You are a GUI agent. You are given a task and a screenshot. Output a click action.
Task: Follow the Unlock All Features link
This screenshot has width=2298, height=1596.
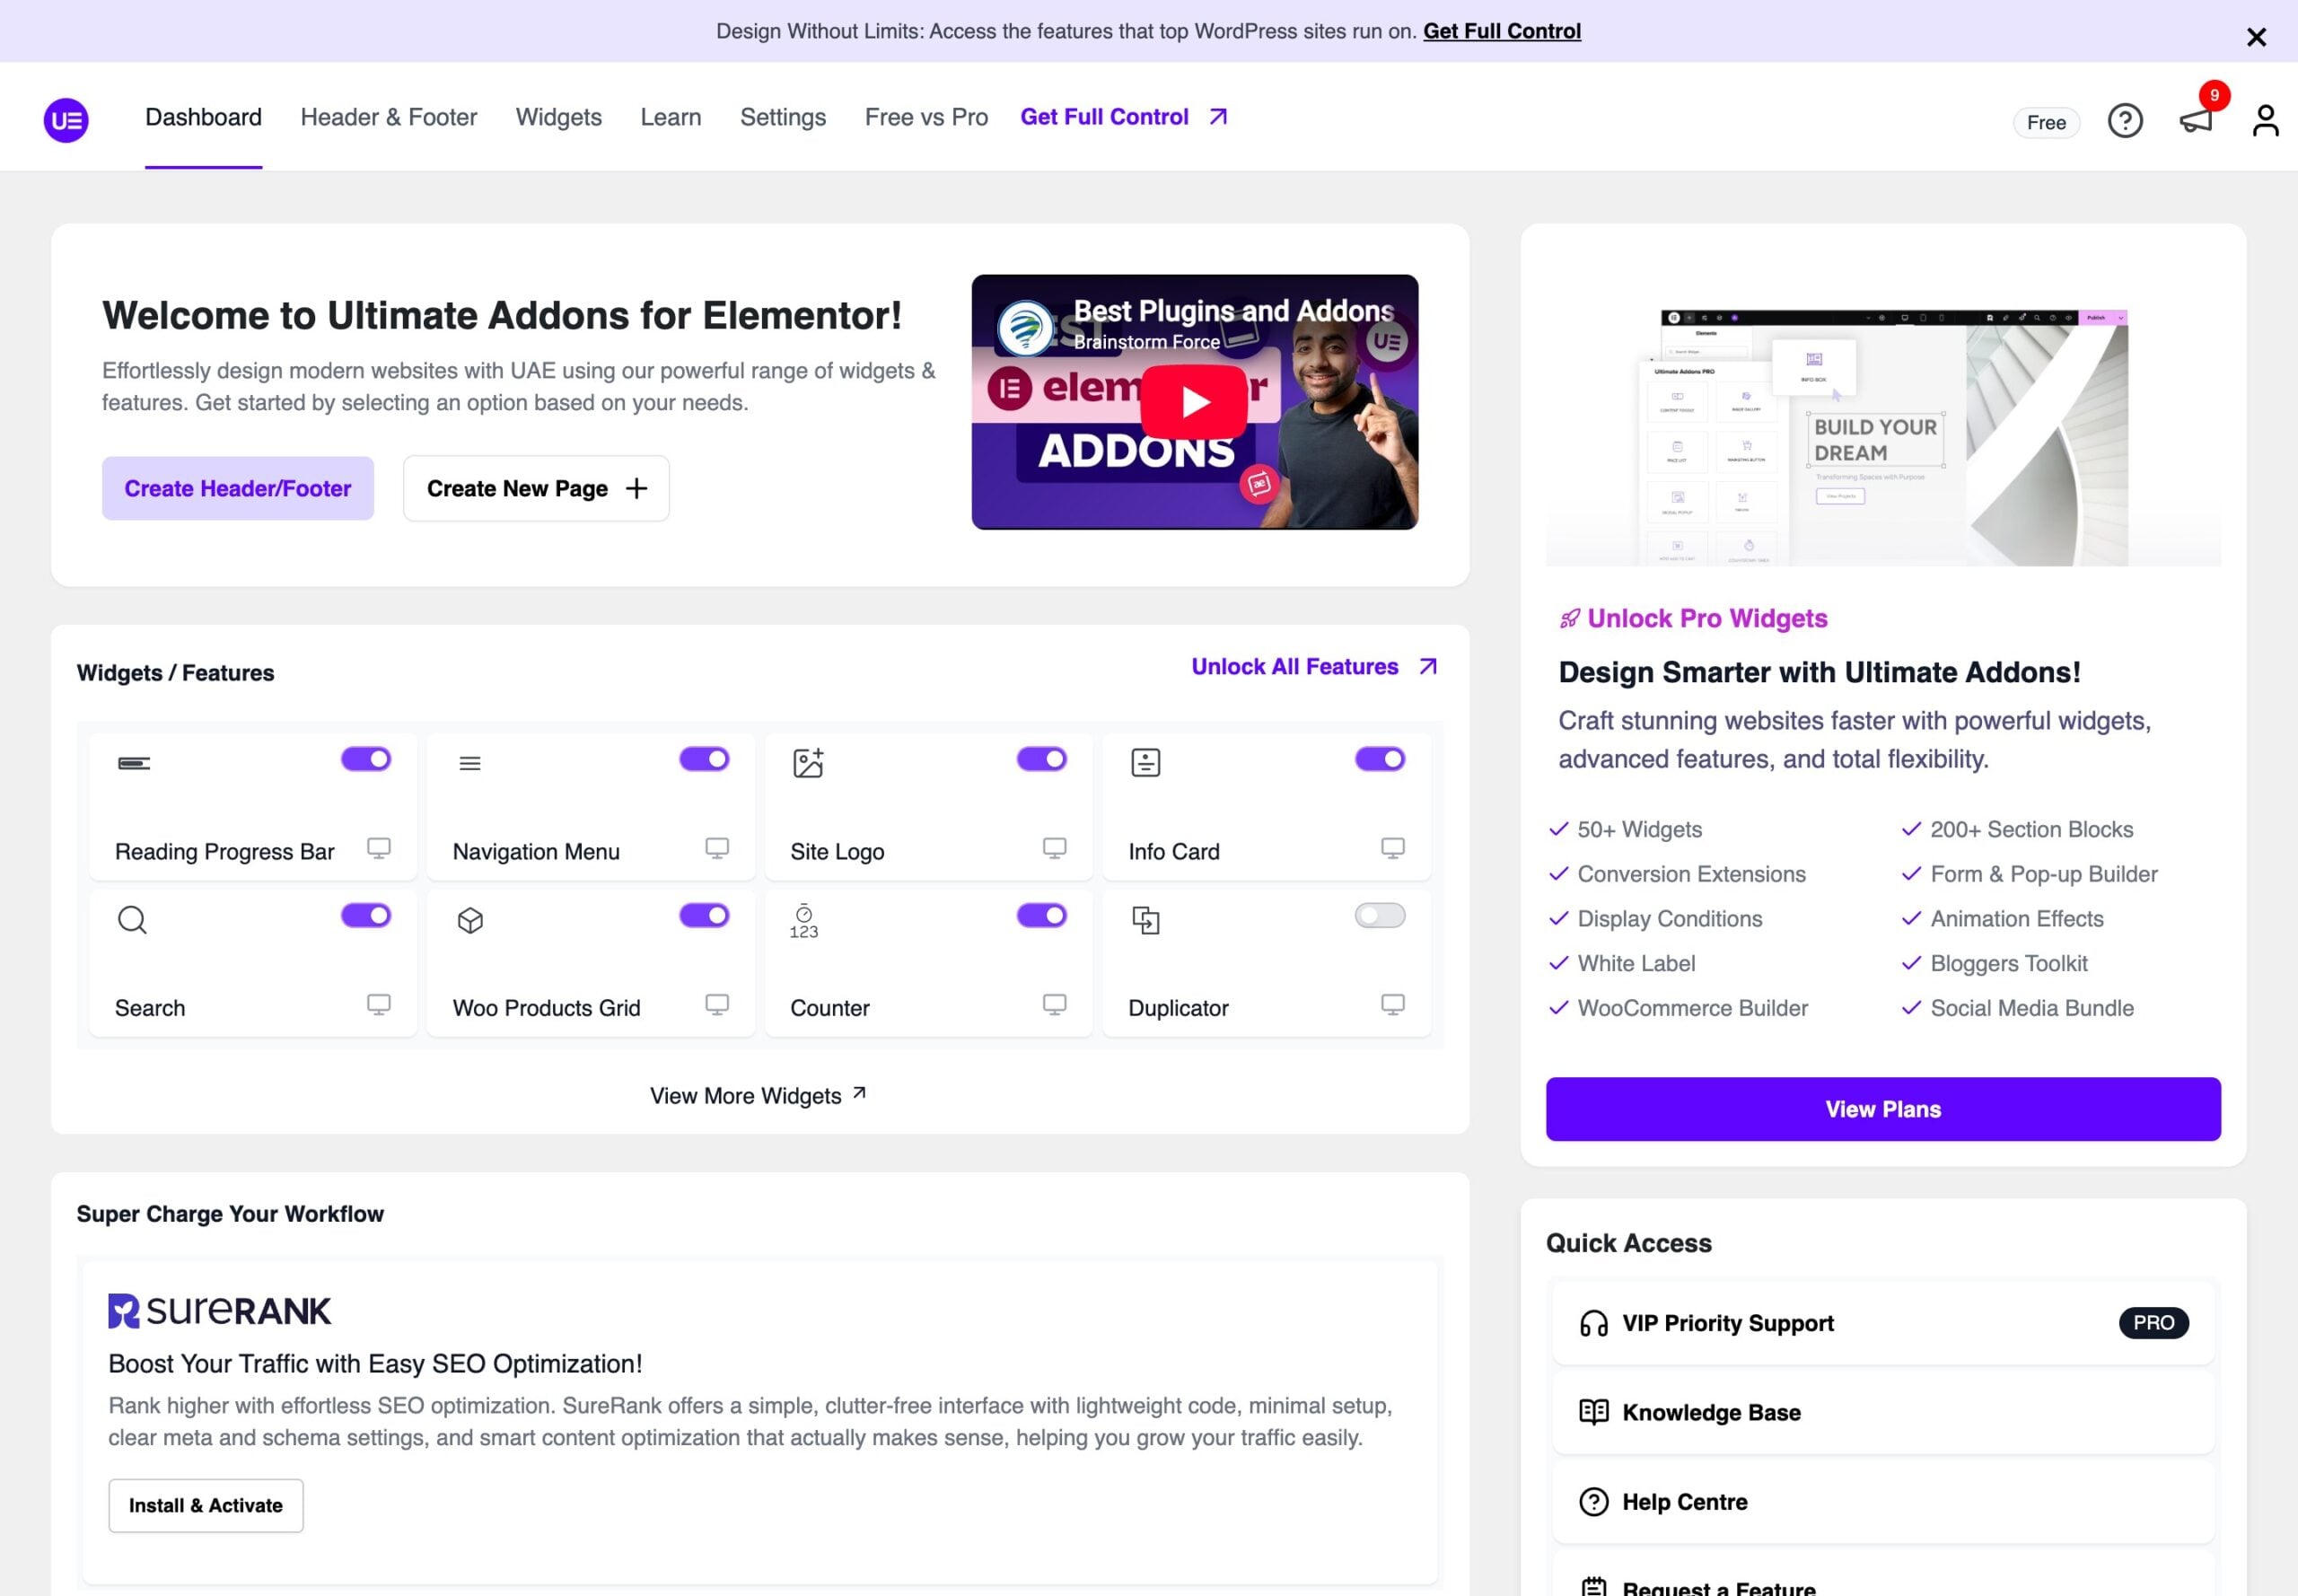1314,667
